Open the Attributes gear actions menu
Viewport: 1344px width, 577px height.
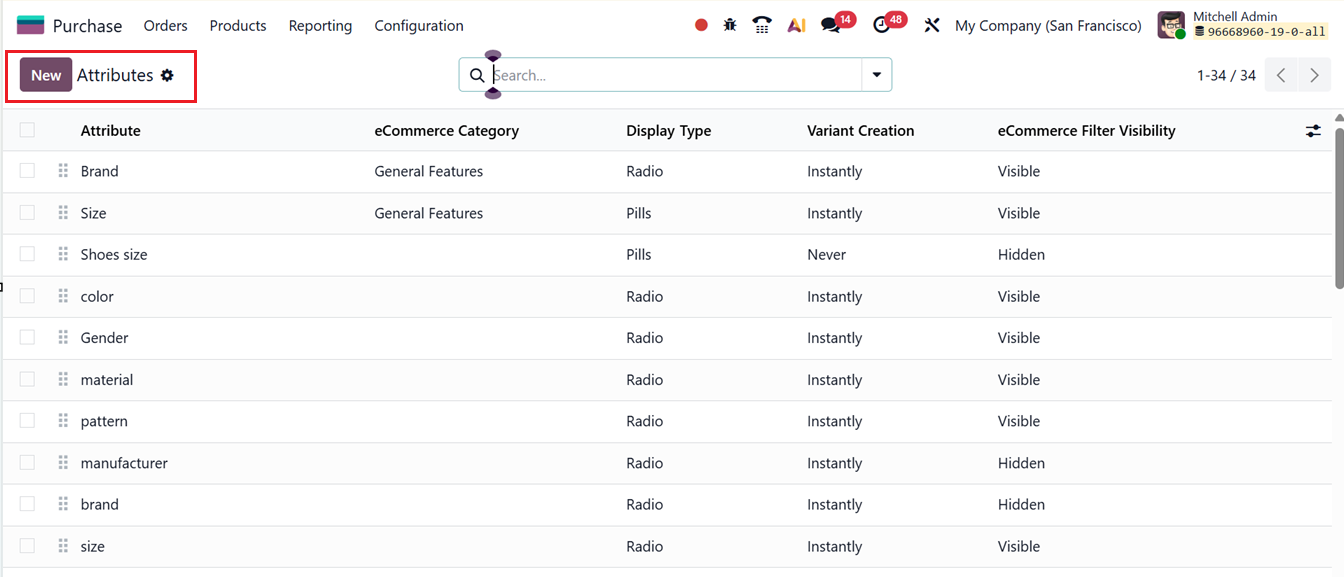point(167,75)
